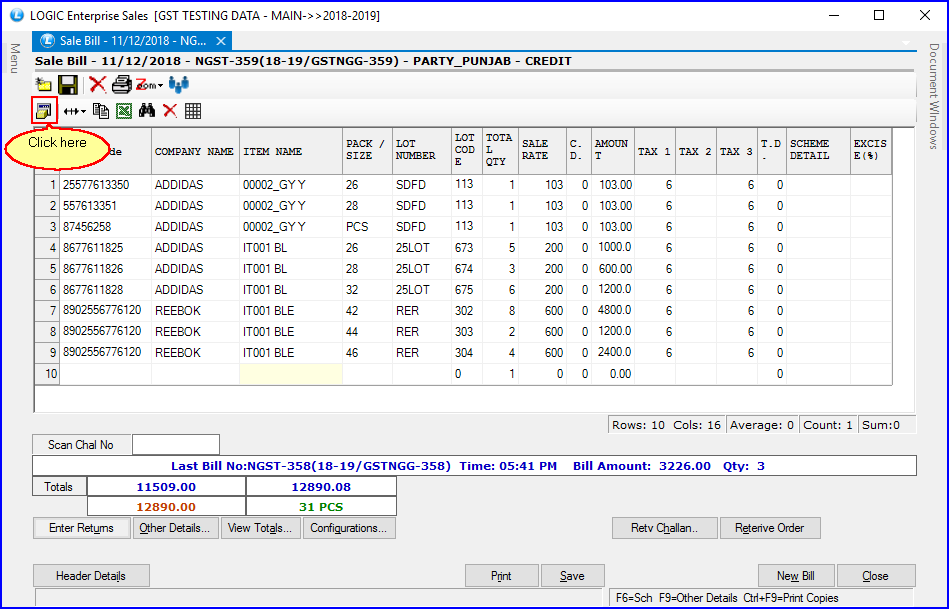Click the COMPANY NAME column header
949x609 pixels.
click(195, 151)
